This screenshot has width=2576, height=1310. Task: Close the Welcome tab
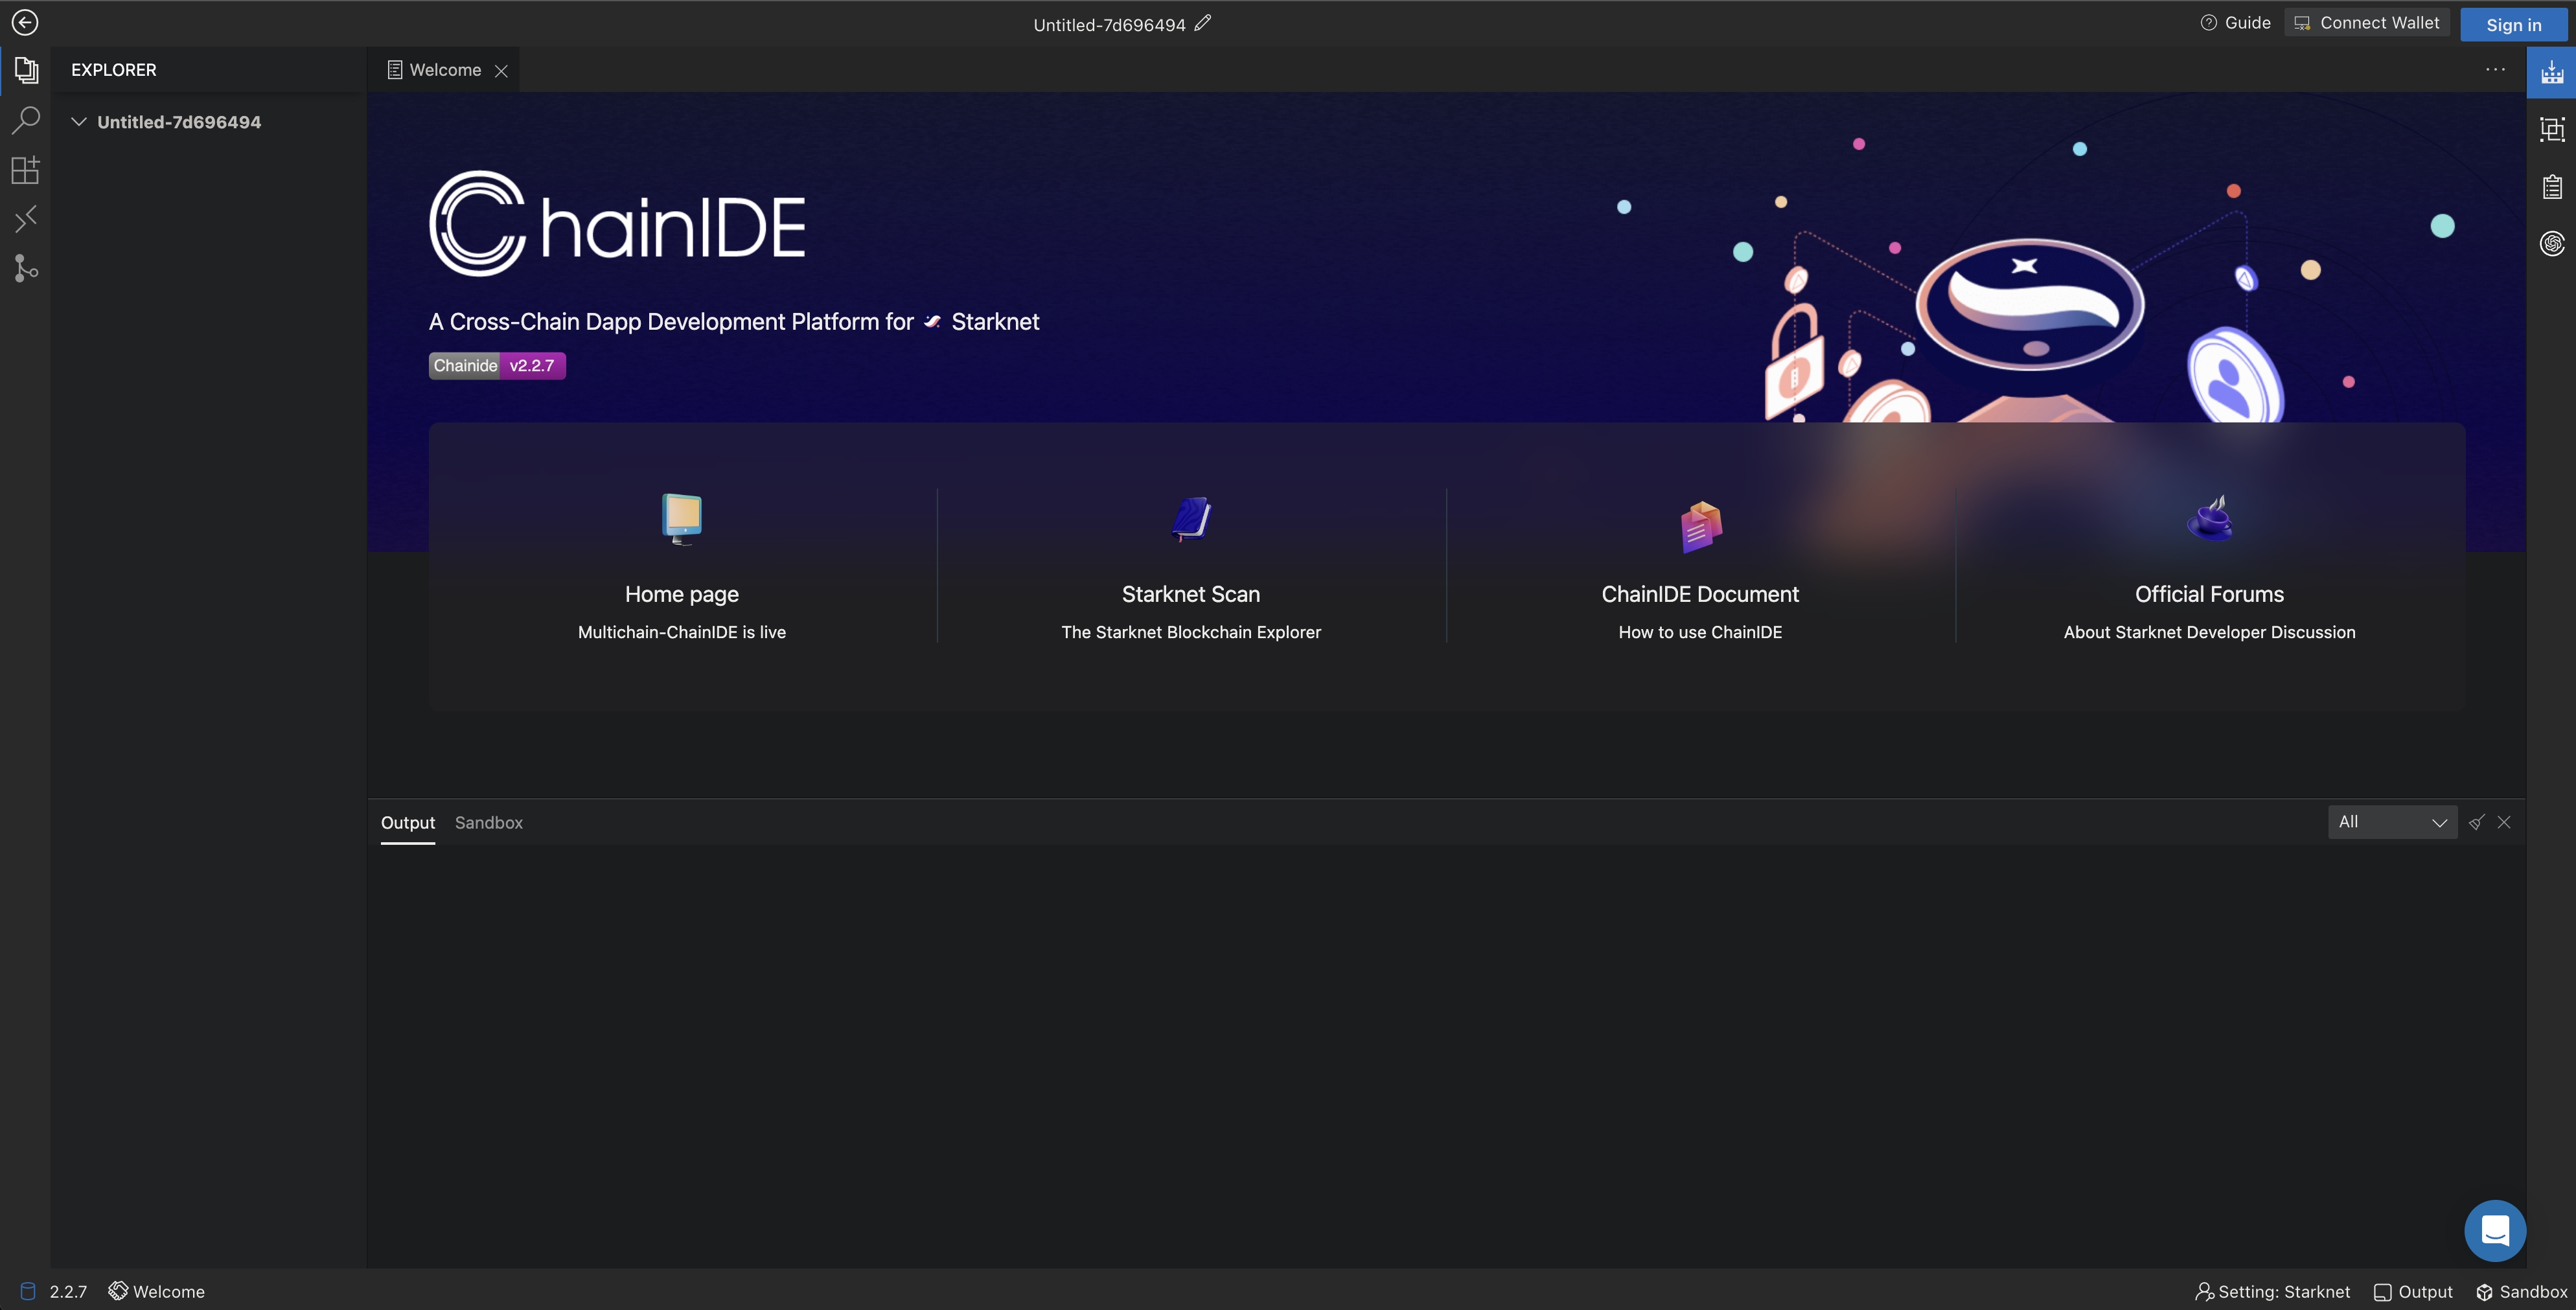(502, 70)
